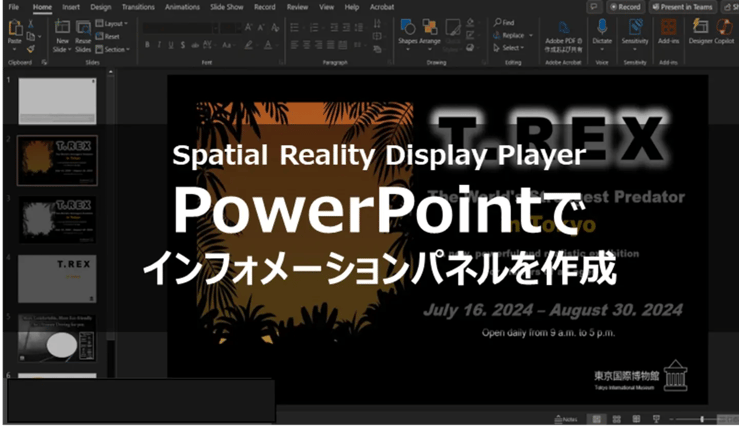The width and height of the screenshot is (739, 426).
Task: Click the Shapes gallery icon
Action: click(x=407, y=27)
